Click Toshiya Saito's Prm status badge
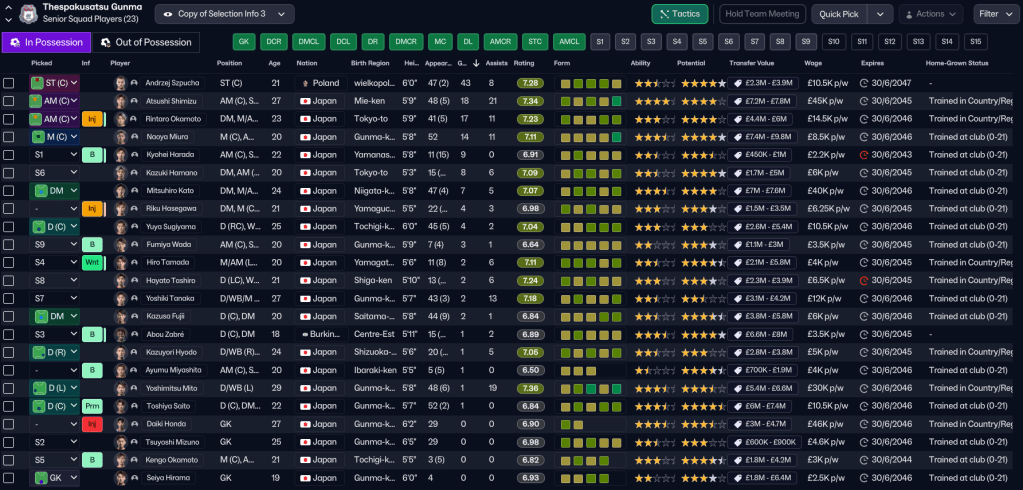Image resolution: width=1023 pixels, height=490 pixels. tap(92, 407)
